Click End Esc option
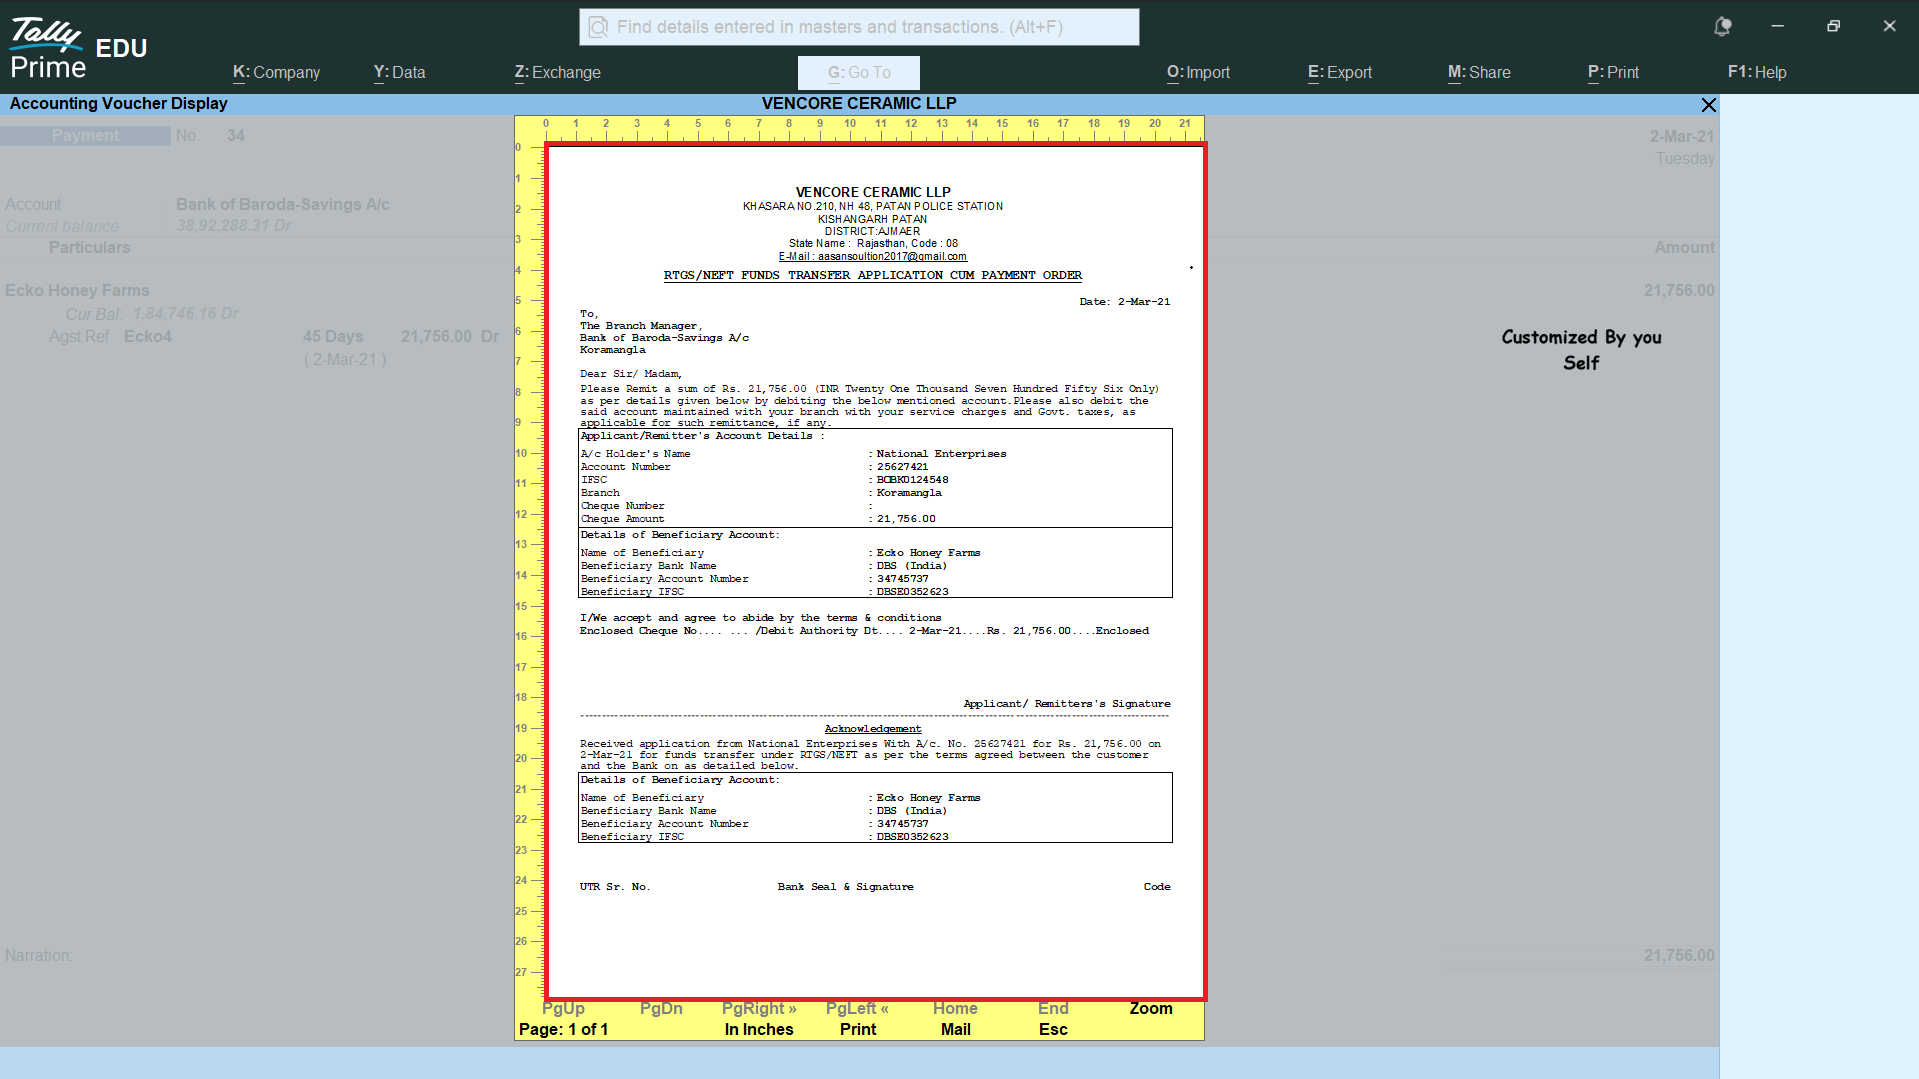 pyautogui.click(x=1053, y=1019)
